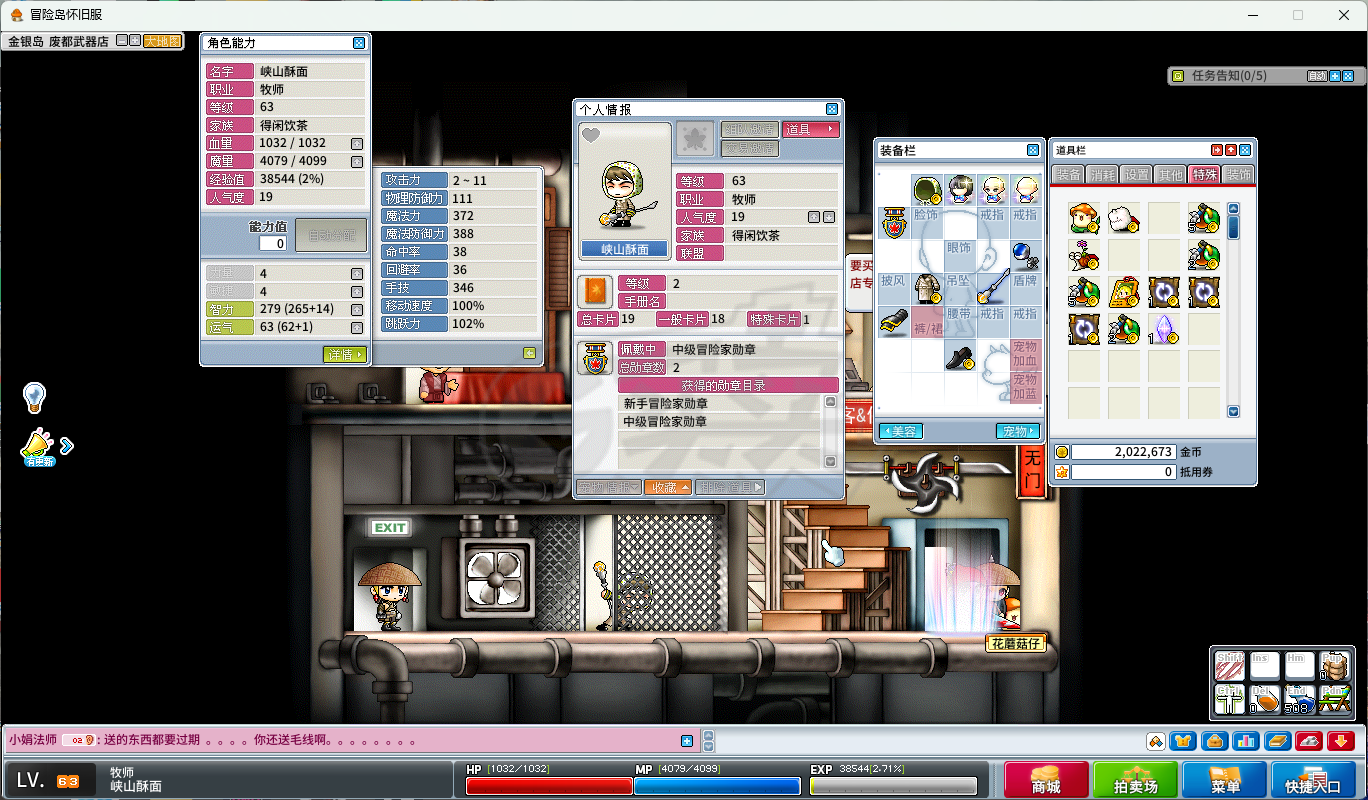Open the skill book shortcut icon
This screenshot has width=1368, height=800.
point(1277,741)
